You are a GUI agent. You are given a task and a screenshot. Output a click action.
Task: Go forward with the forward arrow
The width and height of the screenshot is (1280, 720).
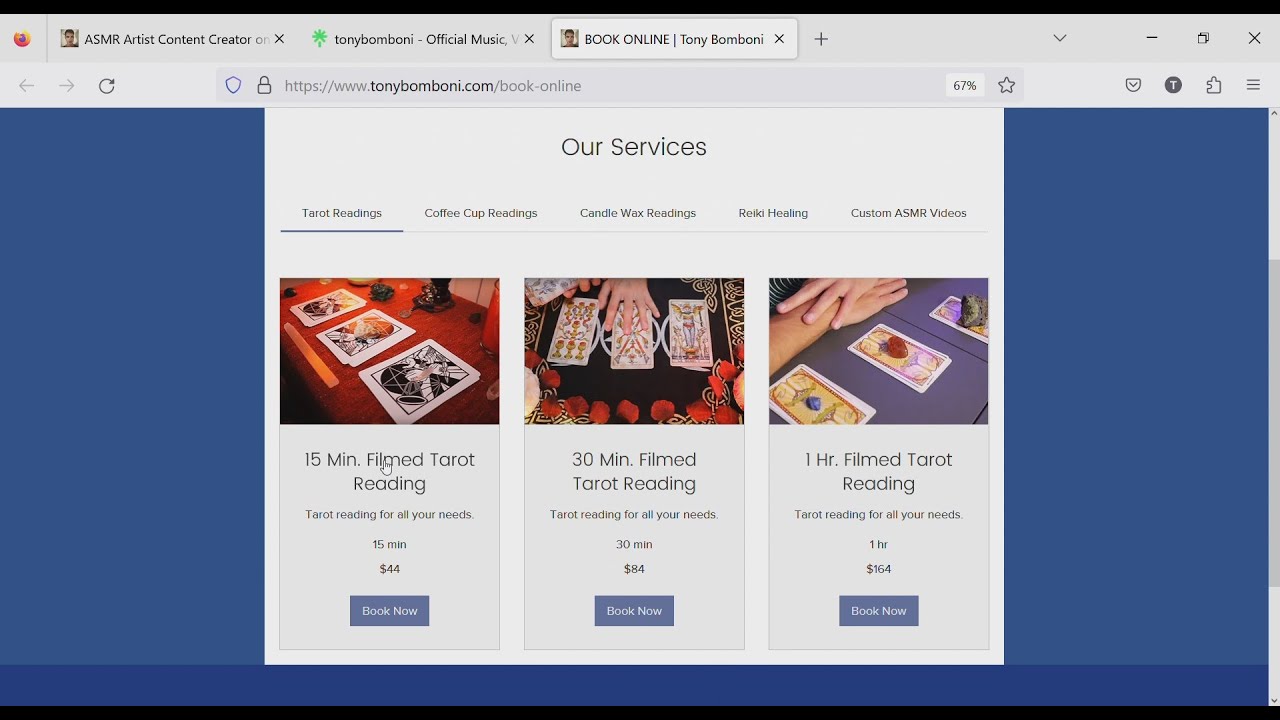67,86
